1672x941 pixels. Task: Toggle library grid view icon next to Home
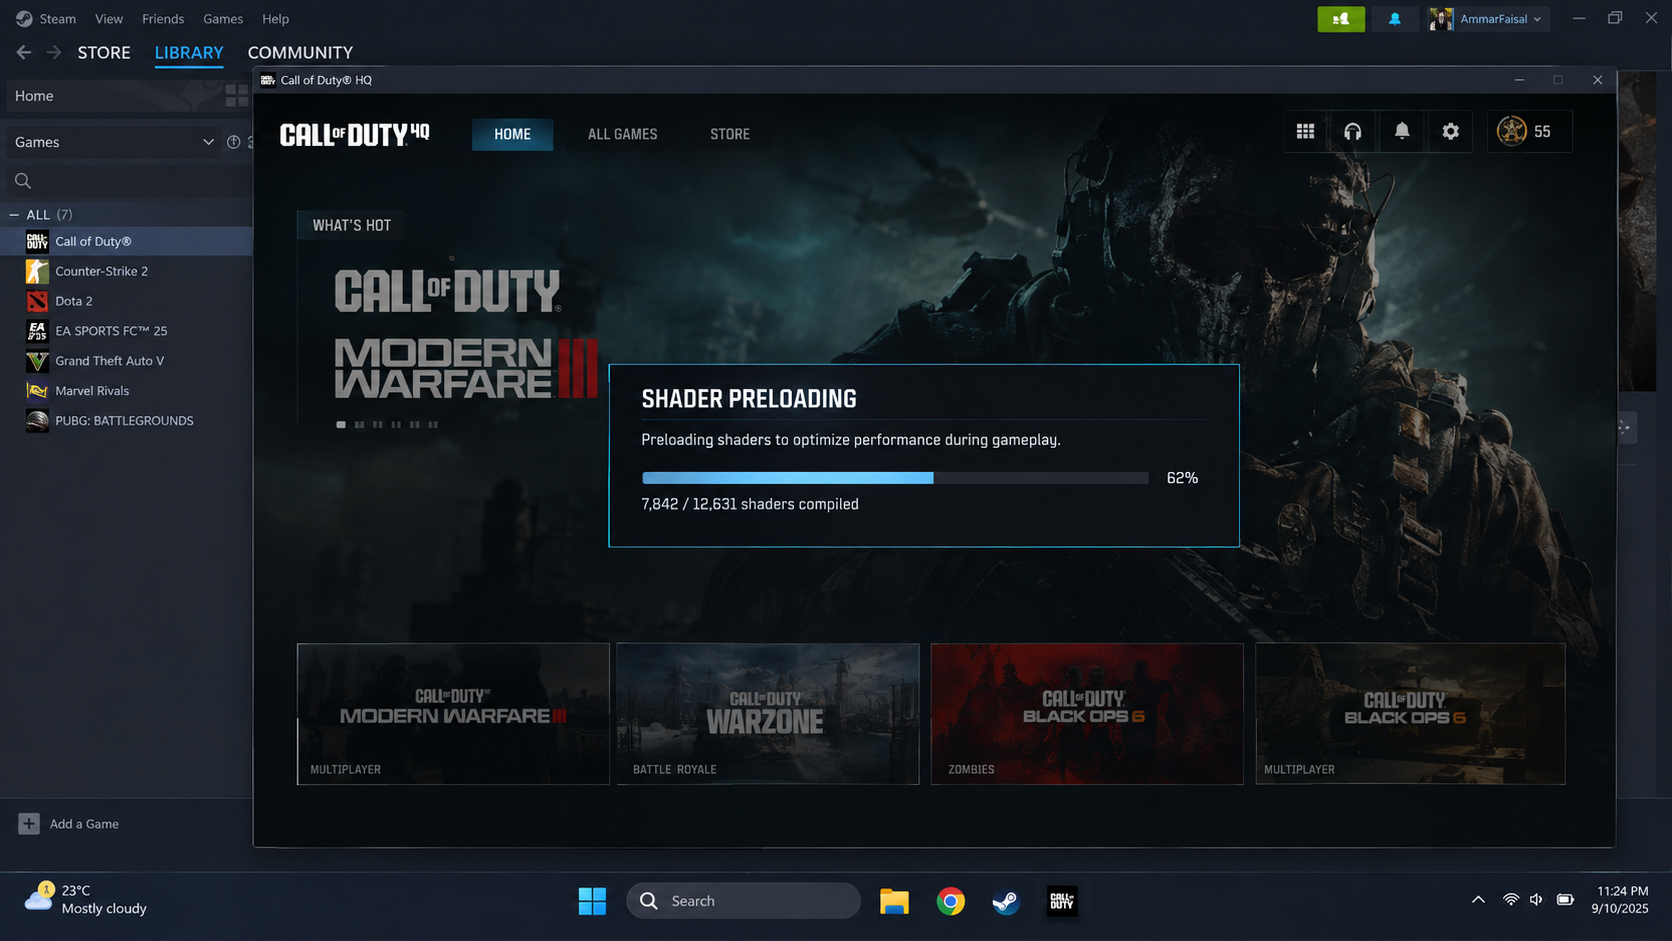tap(237, 96)
